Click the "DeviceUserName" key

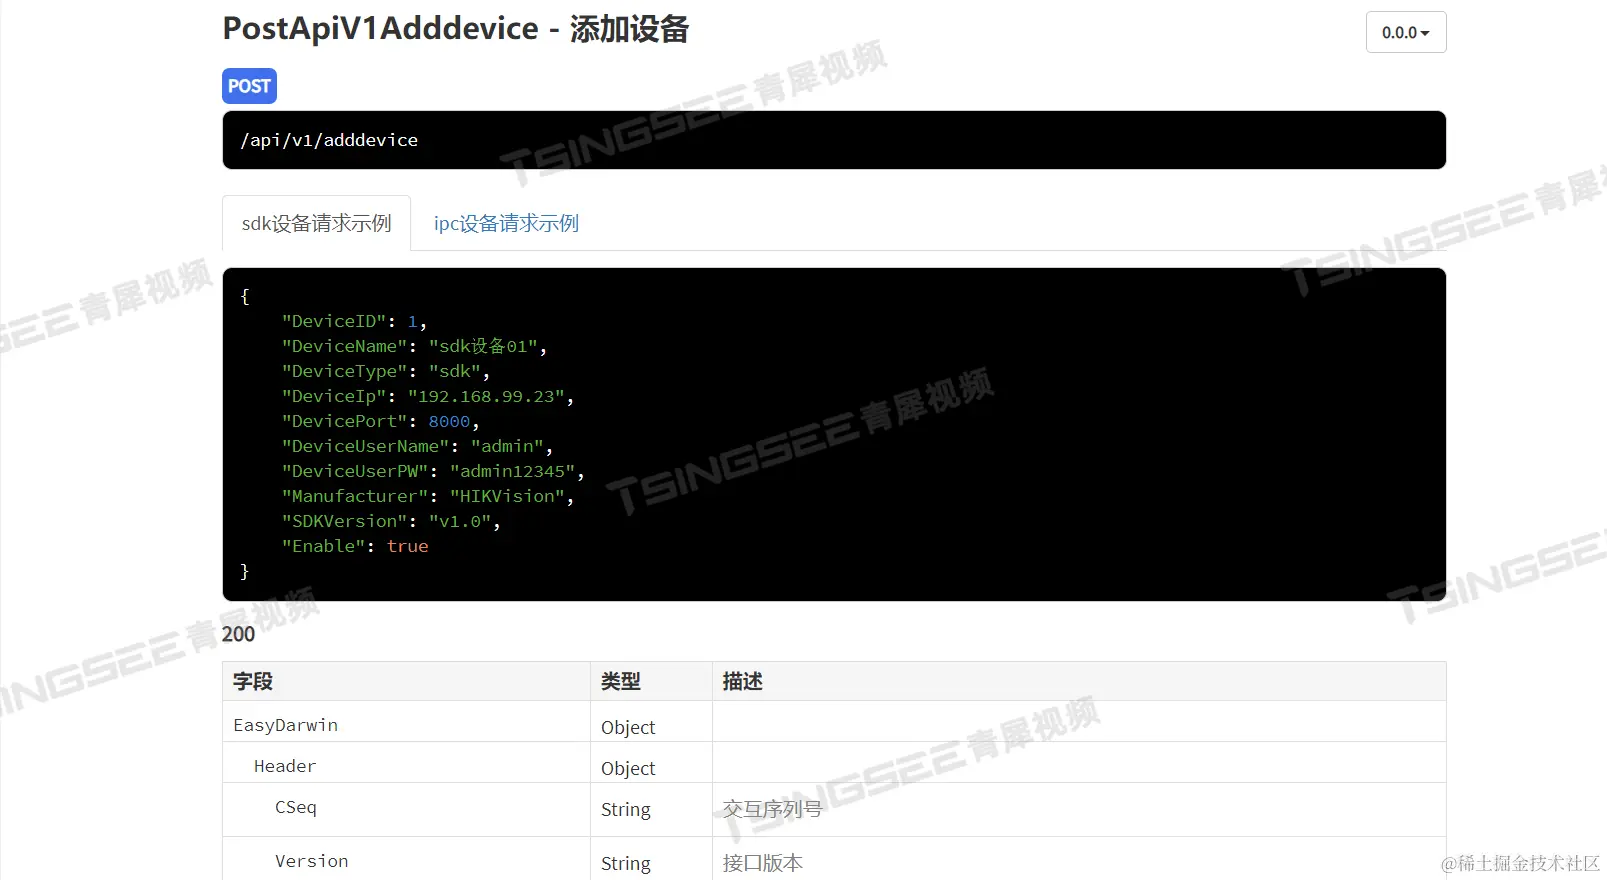365,446
